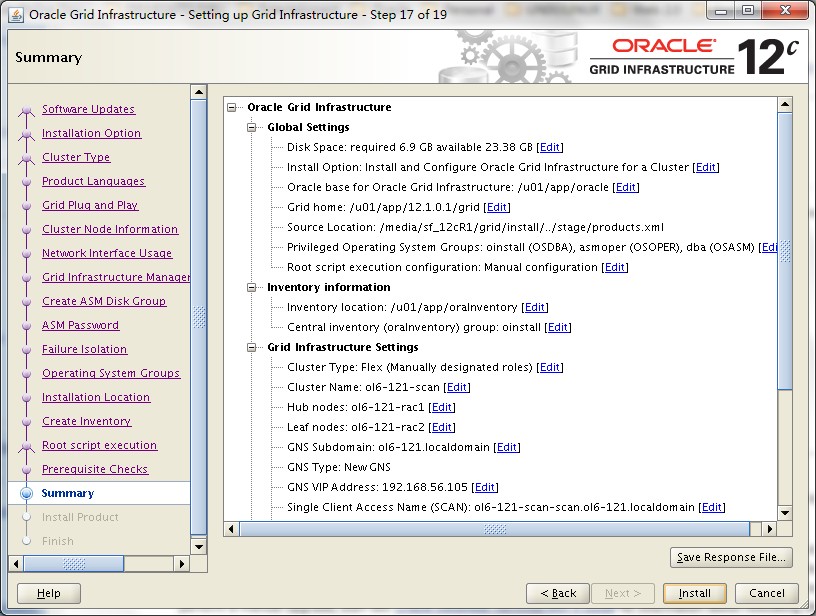Open Help for the installer

pyautogui.click(x=49, y=593)
